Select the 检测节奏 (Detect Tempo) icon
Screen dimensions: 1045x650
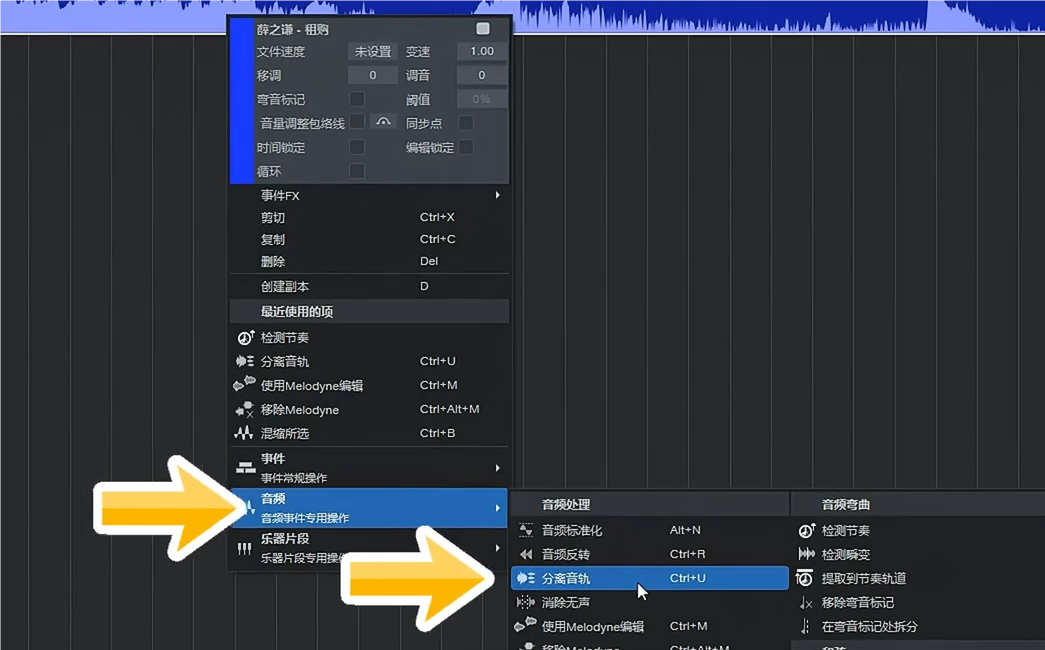click(244, 338)
